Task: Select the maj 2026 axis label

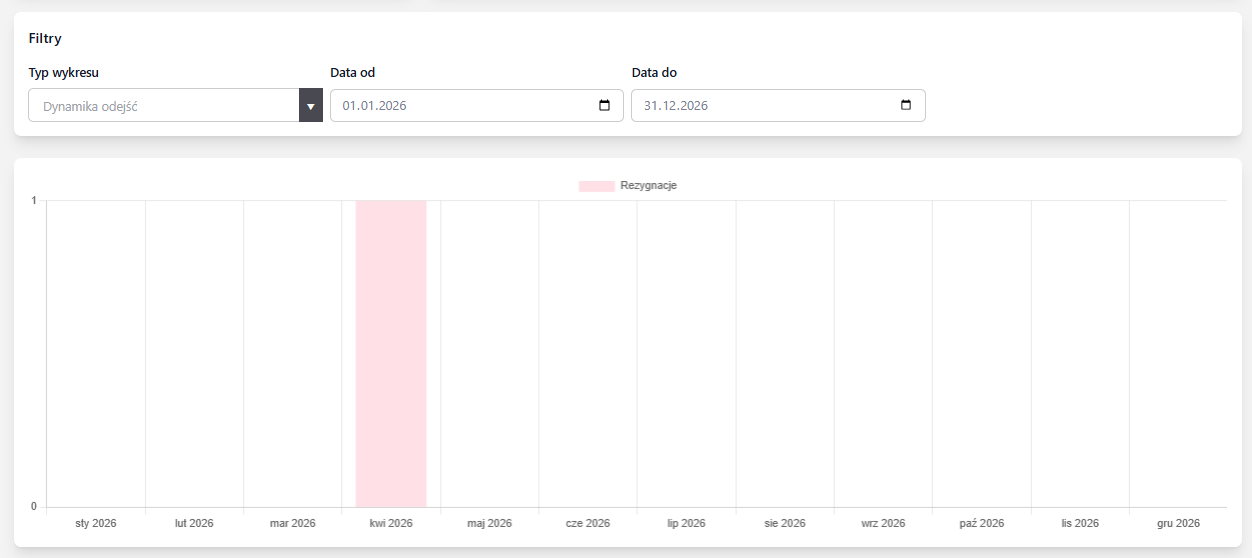Action: coord(489,523)
